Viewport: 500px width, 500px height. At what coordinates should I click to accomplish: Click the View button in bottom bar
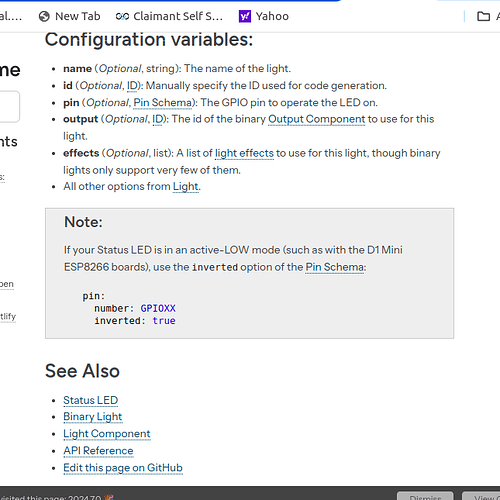pyautogui.click(x=481, y=496)
